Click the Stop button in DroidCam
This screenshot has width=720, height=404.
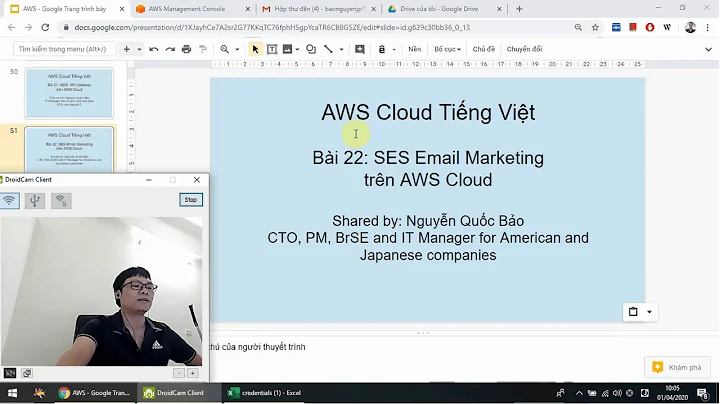tap(191, 200)
